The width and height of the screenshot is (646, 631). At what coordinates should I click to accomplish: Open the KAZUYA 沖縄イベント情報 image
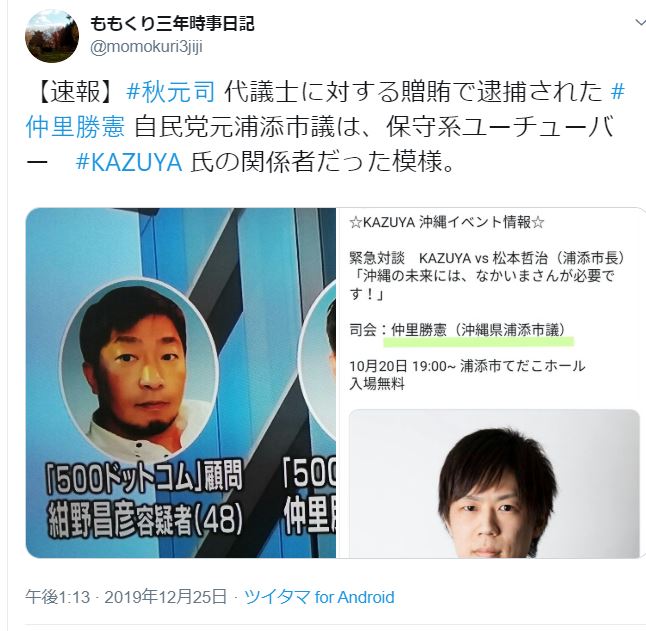point(492,383)
